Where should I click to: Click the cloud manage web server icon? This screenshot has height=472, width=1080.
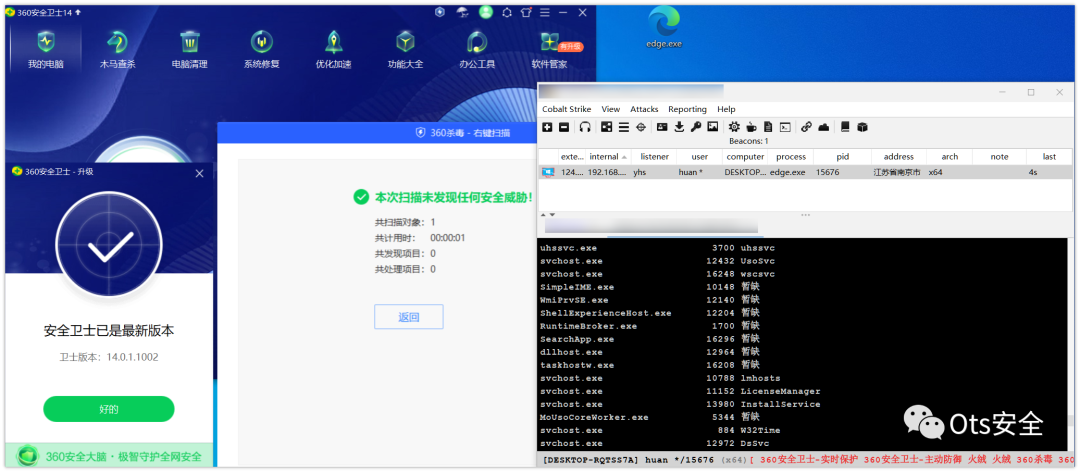(823, 127)
